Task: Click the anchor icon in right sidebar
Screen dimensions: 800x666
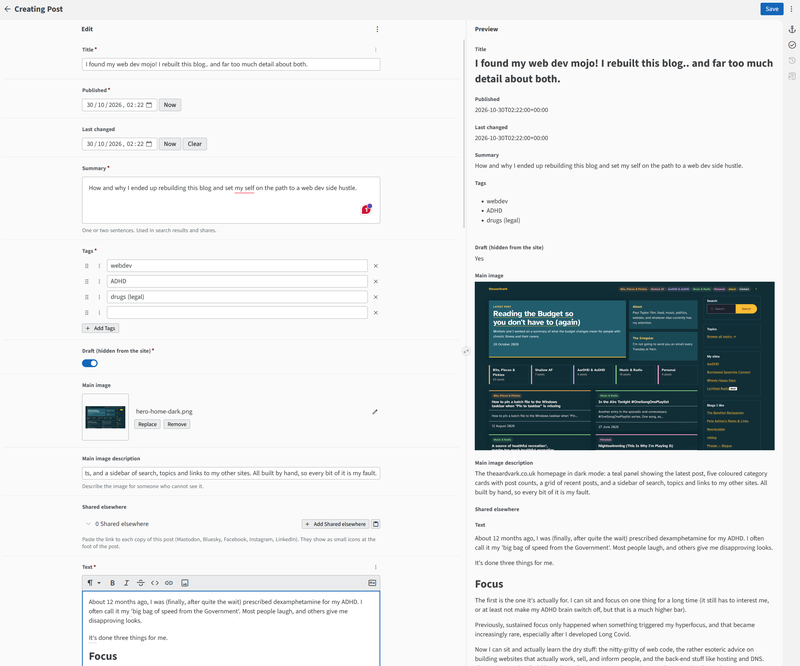Action: click(x=792, y=30)
